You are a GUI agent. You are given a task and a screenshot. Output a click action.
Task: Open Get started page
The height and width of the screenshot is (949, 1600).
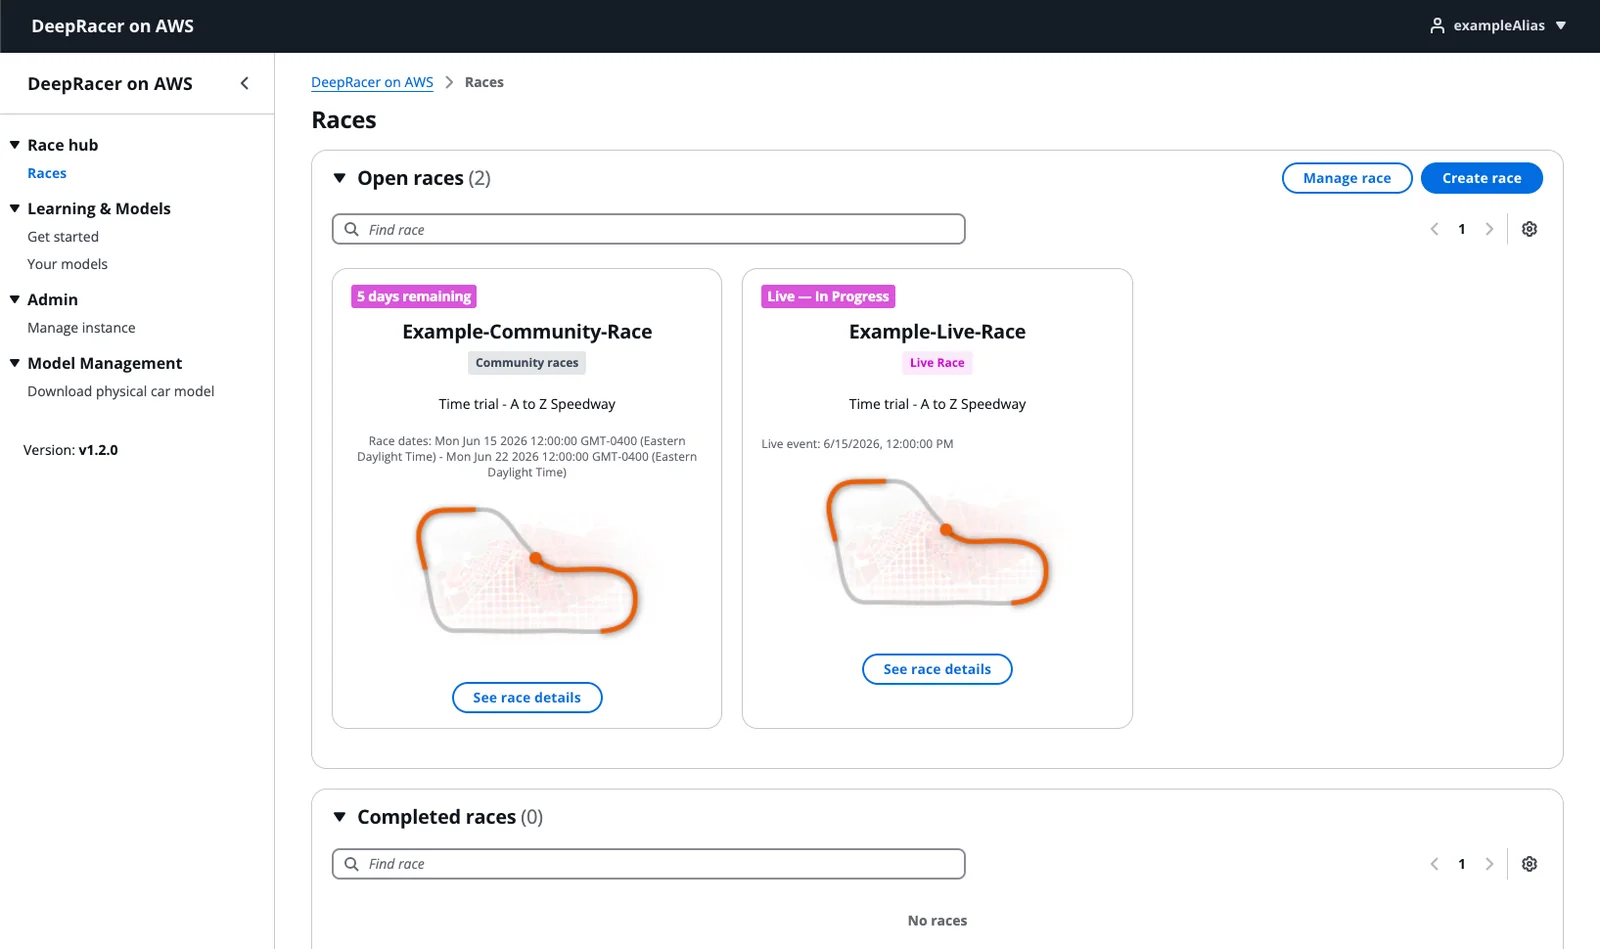[63, 237]
